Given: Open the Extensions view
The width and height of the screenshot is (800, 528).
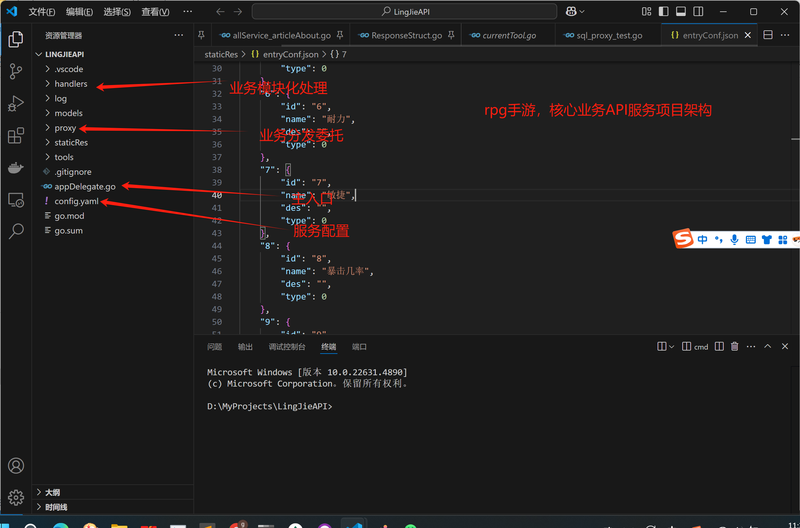Looking at the screenshot, I should point(16,136).
